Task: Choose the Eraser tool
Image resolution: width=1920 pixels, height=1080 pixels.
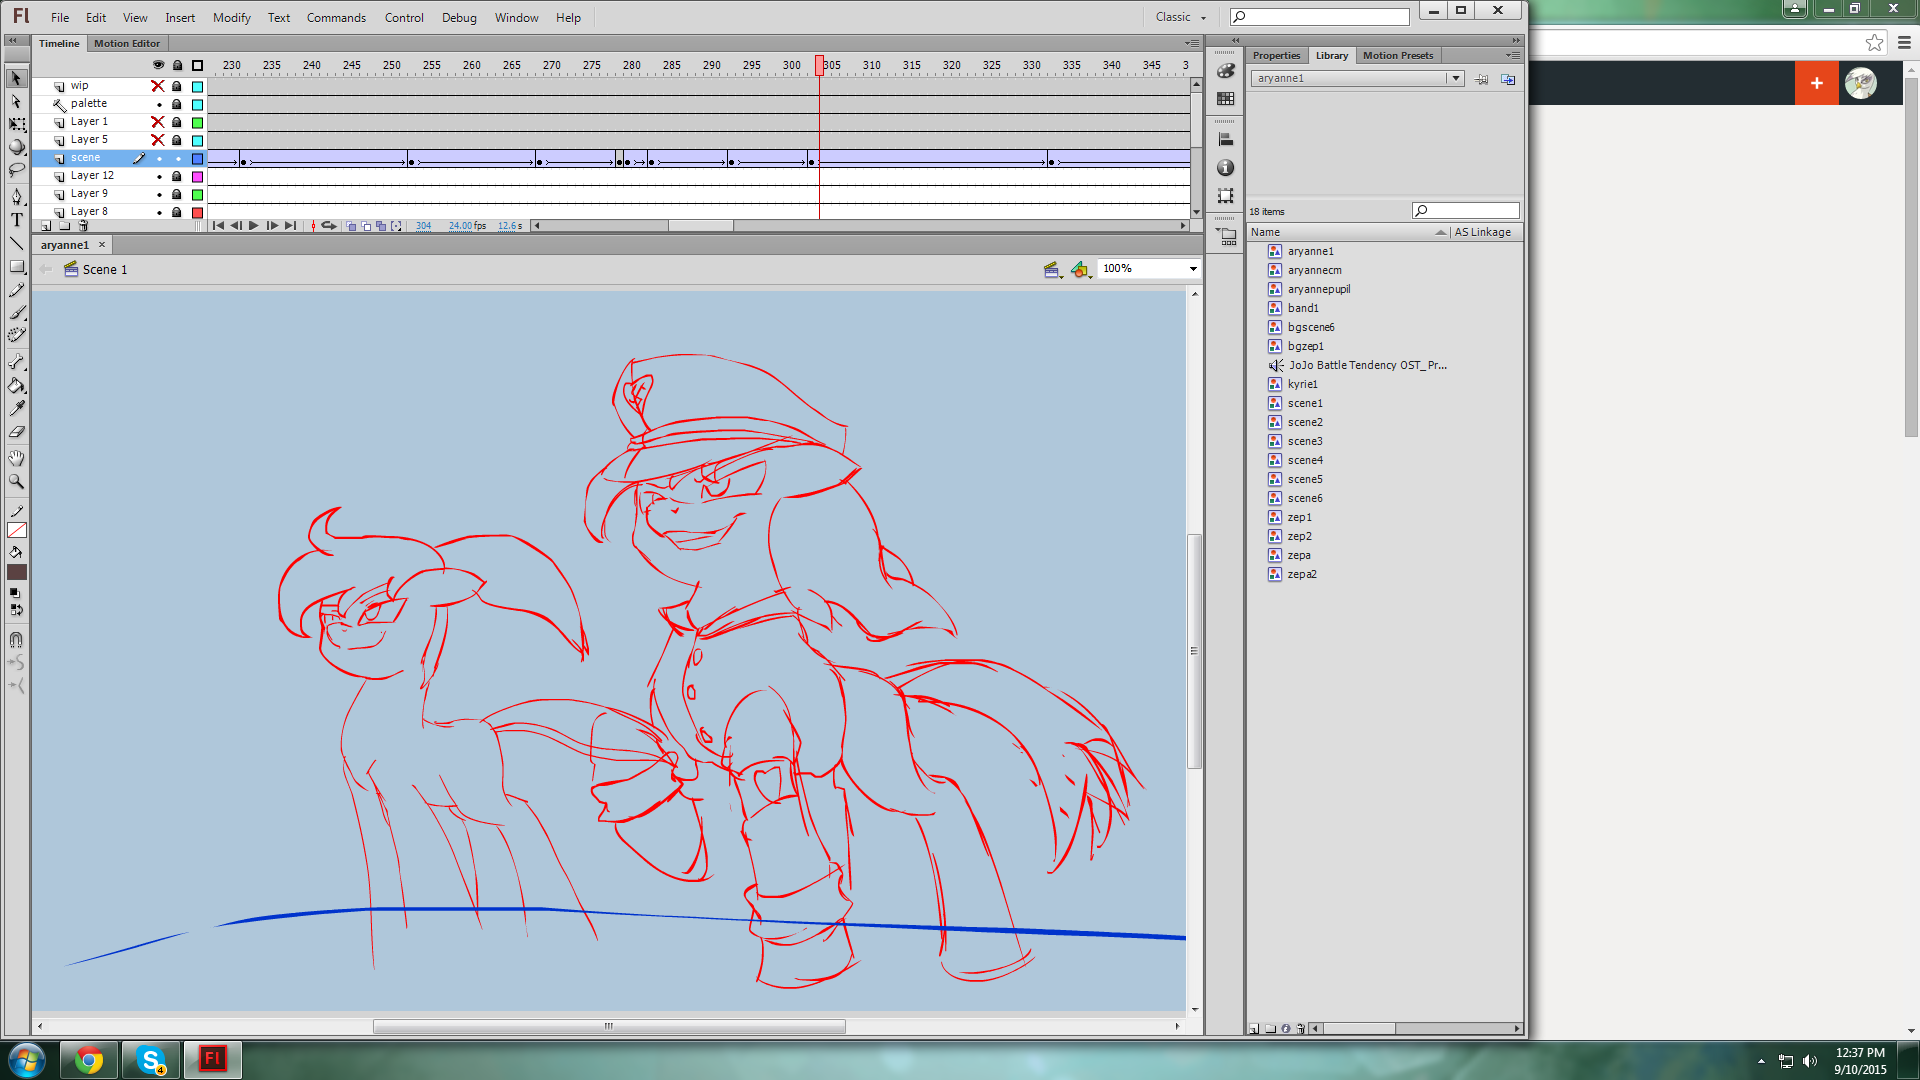Action: point(17,432)
